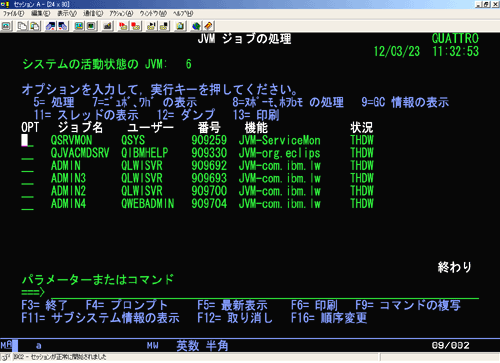Viewport: 500px width, 363px height.
Task: Open the Keyboard map toolbar icon
Action: click(x=107, y=26)
